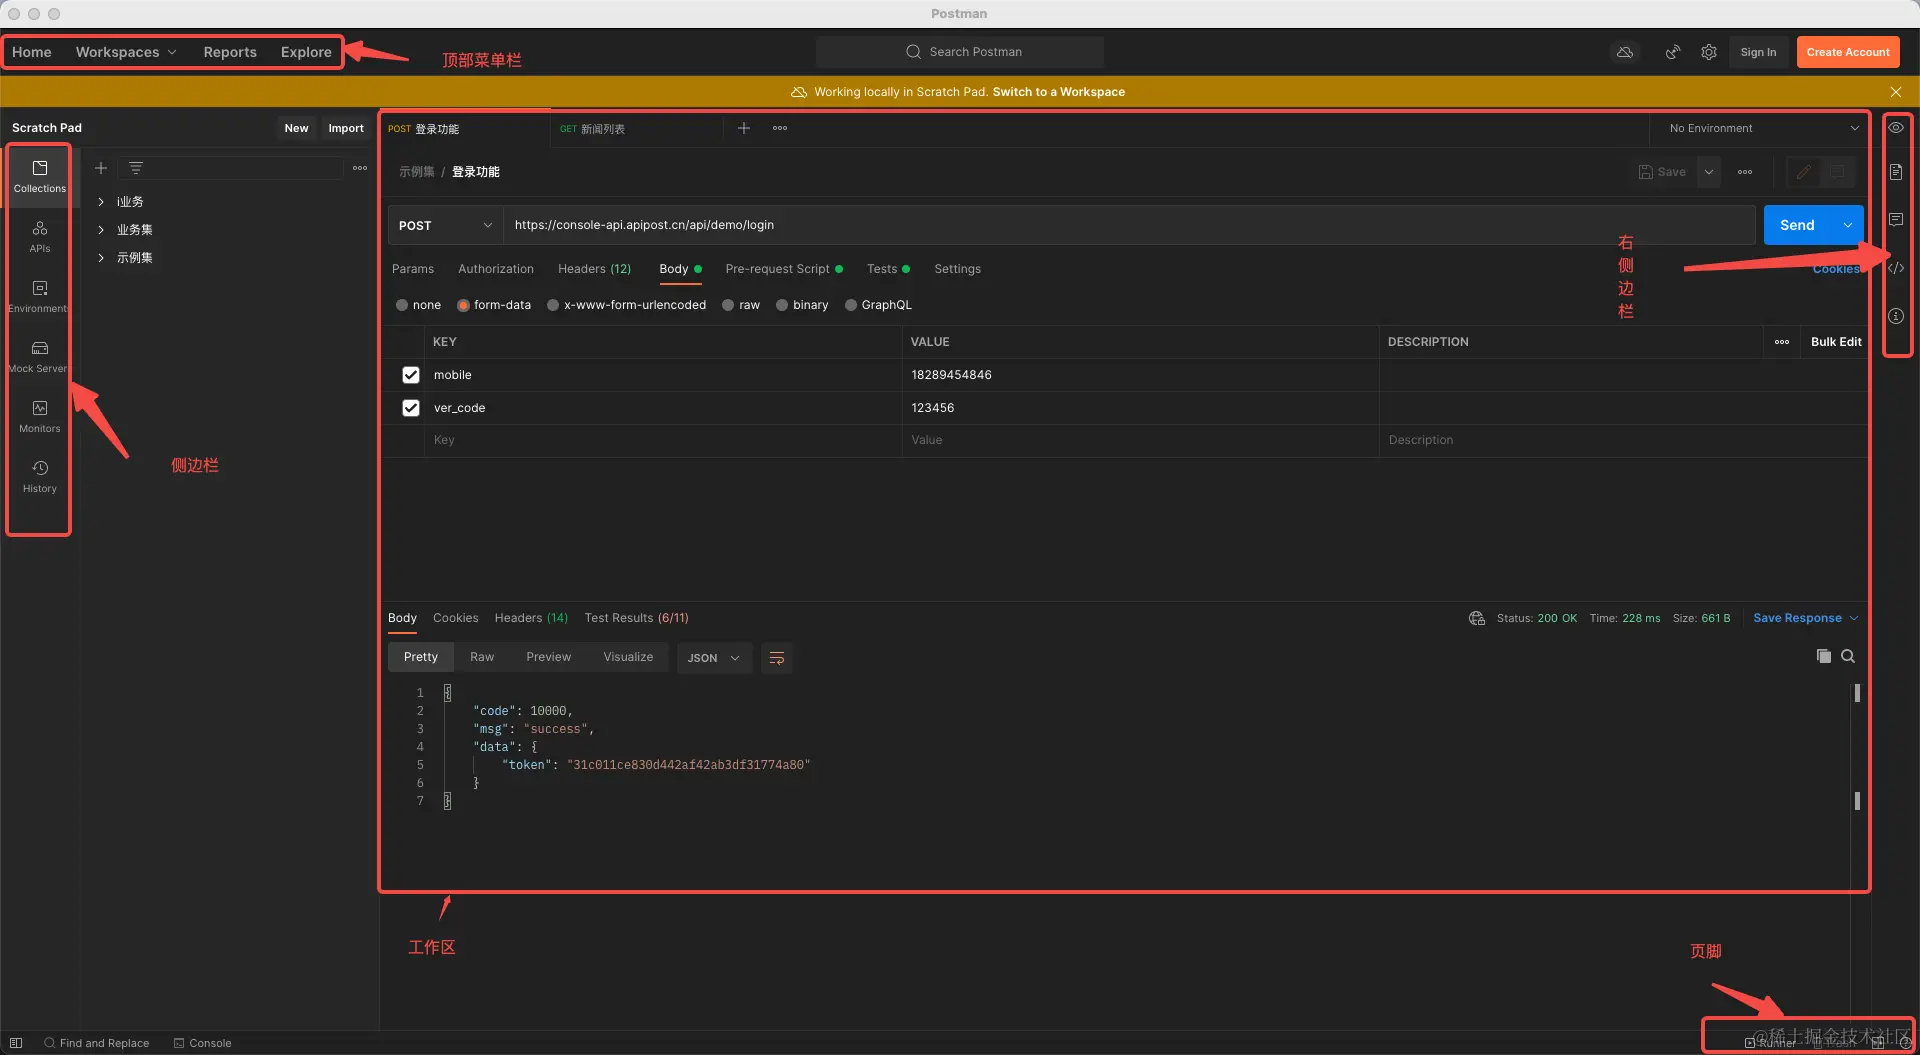Focus the Search Postman box
The height and width of the screenshot is (1055, 1920).
[x=960, y=52]
